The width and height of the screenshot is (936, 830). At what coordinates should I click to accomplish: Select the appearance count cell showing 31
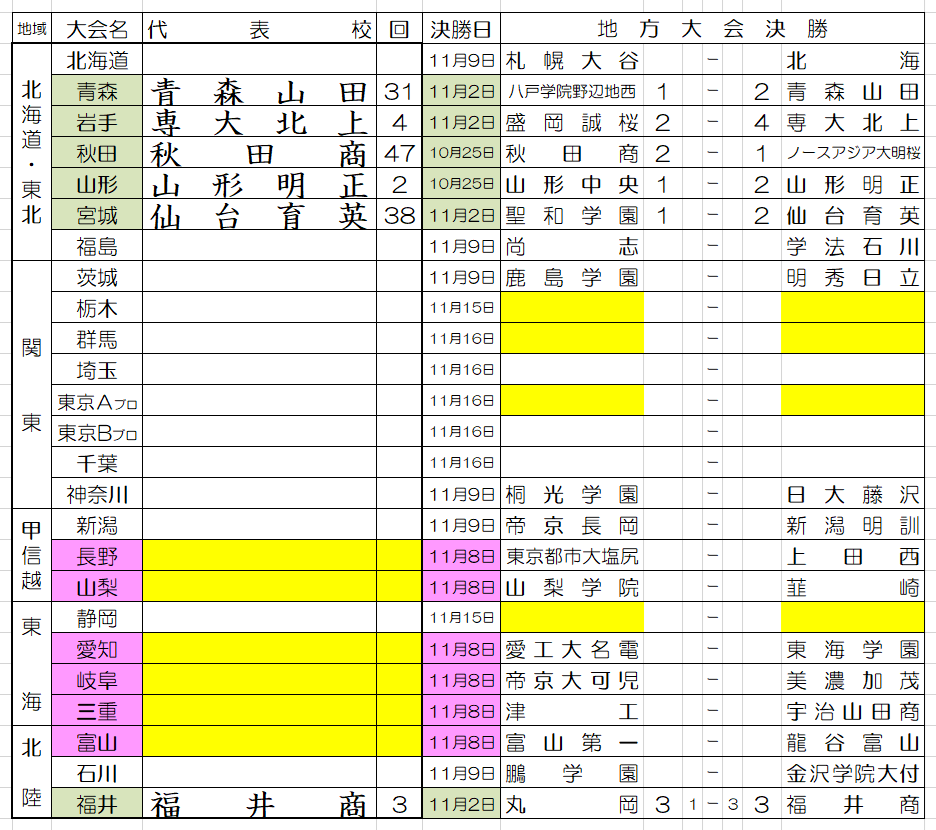(399, 91)
